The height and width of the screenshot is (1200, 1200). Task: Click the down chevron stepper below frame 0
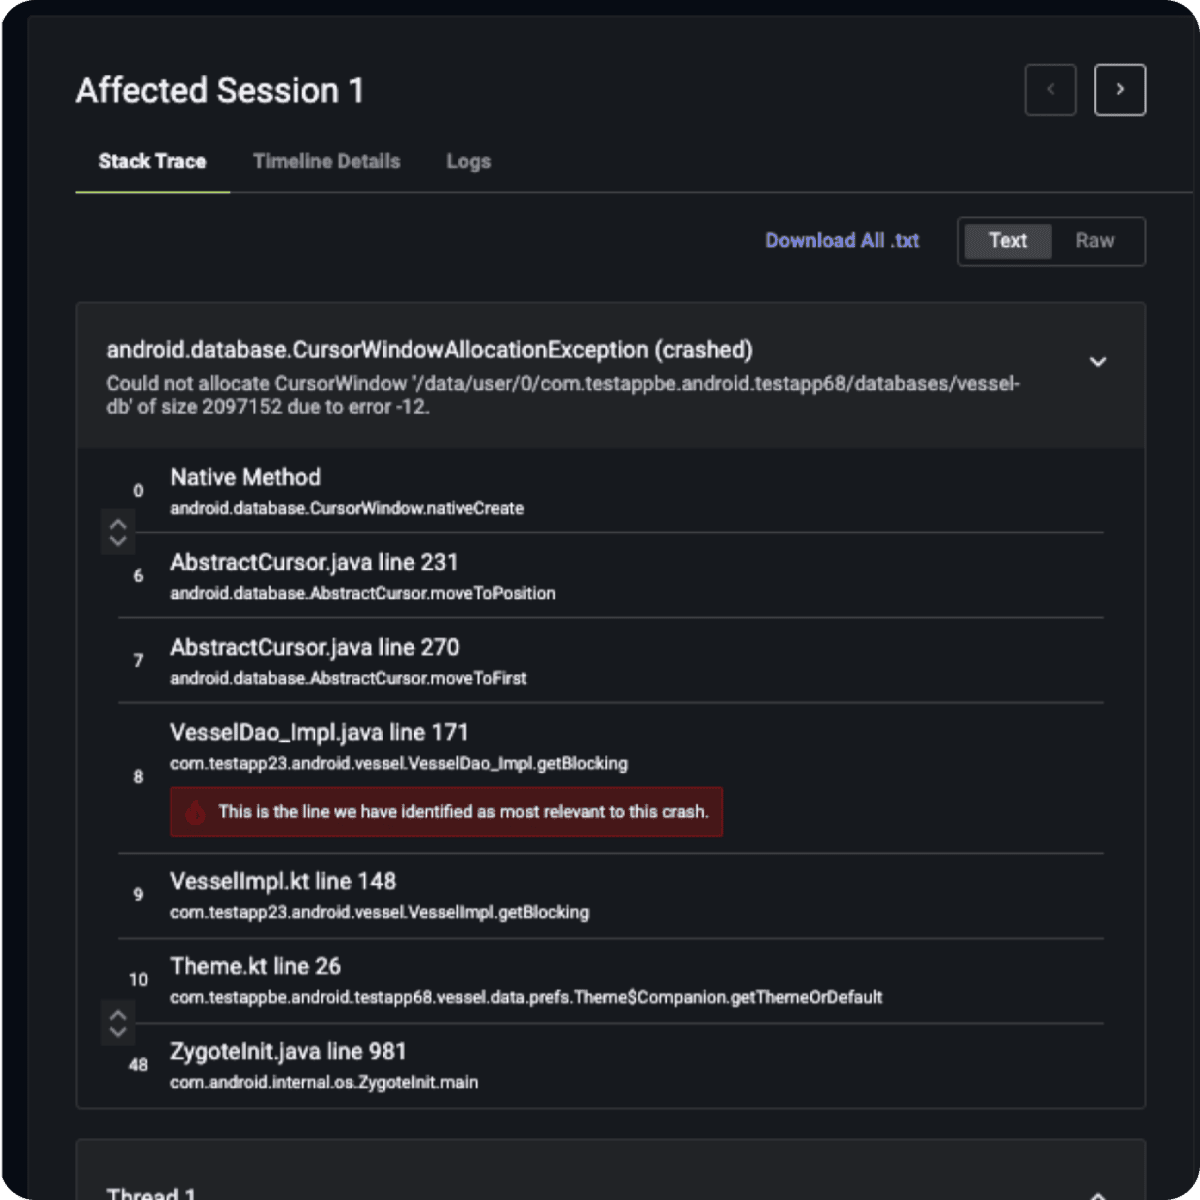coord(117,540)
